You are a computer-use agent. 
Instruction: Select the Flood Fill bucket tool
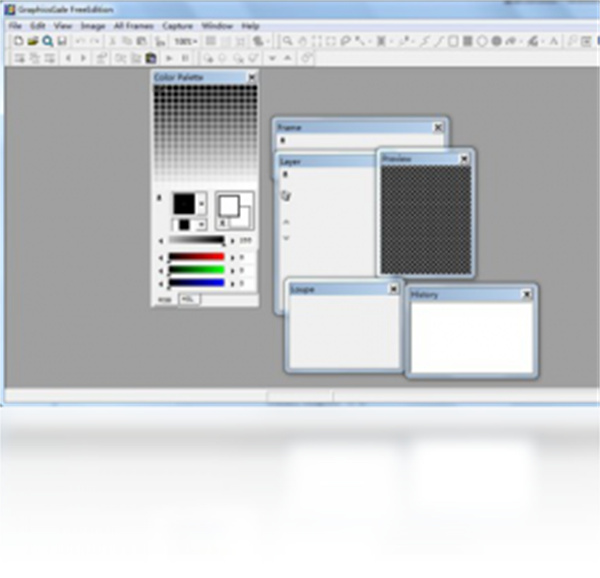pos(533,41)
